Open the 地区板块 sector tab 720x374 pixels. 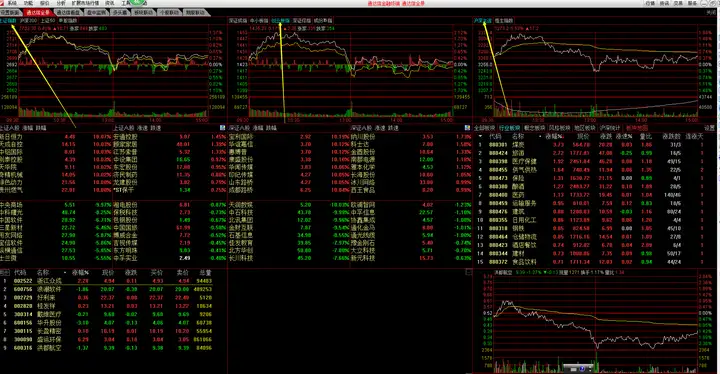[584, 128]
